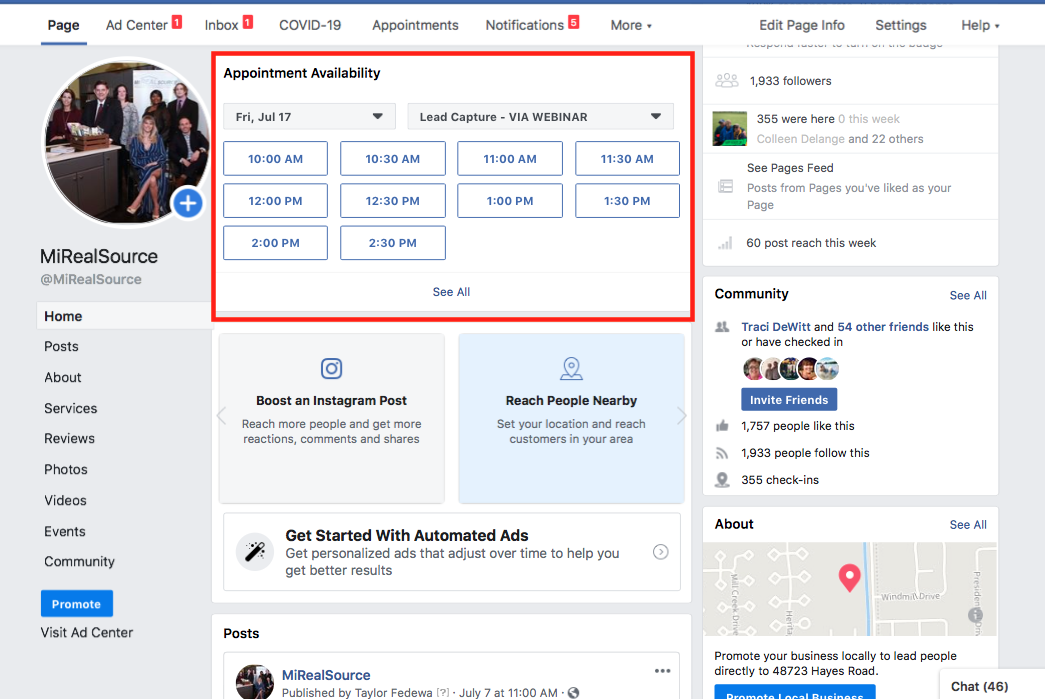Click the follow feed icon beside 1,933 people
This screenshot has width=1045, height=699.
(x=722, y=453)
